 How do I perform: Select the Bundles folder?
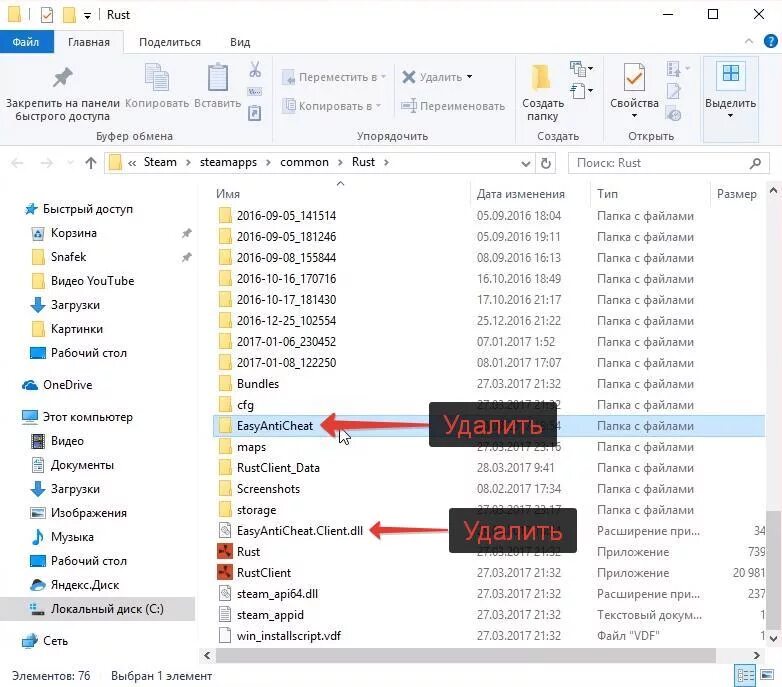(258, 384)
